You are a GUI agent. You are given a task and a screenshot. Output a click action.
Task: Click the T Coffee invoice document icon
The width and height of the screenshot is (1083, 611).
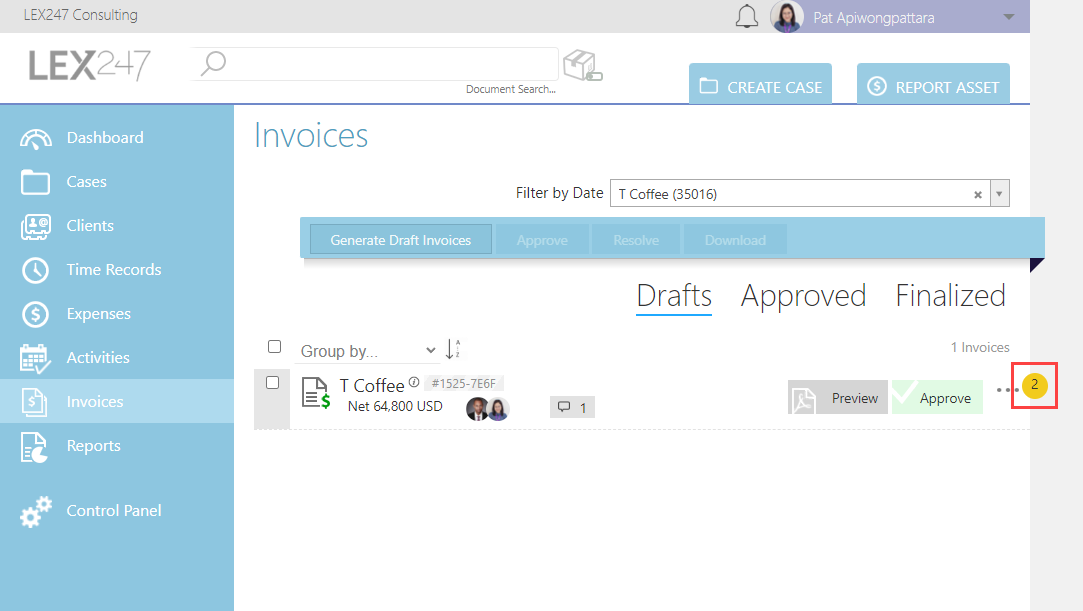click(316, 393)
